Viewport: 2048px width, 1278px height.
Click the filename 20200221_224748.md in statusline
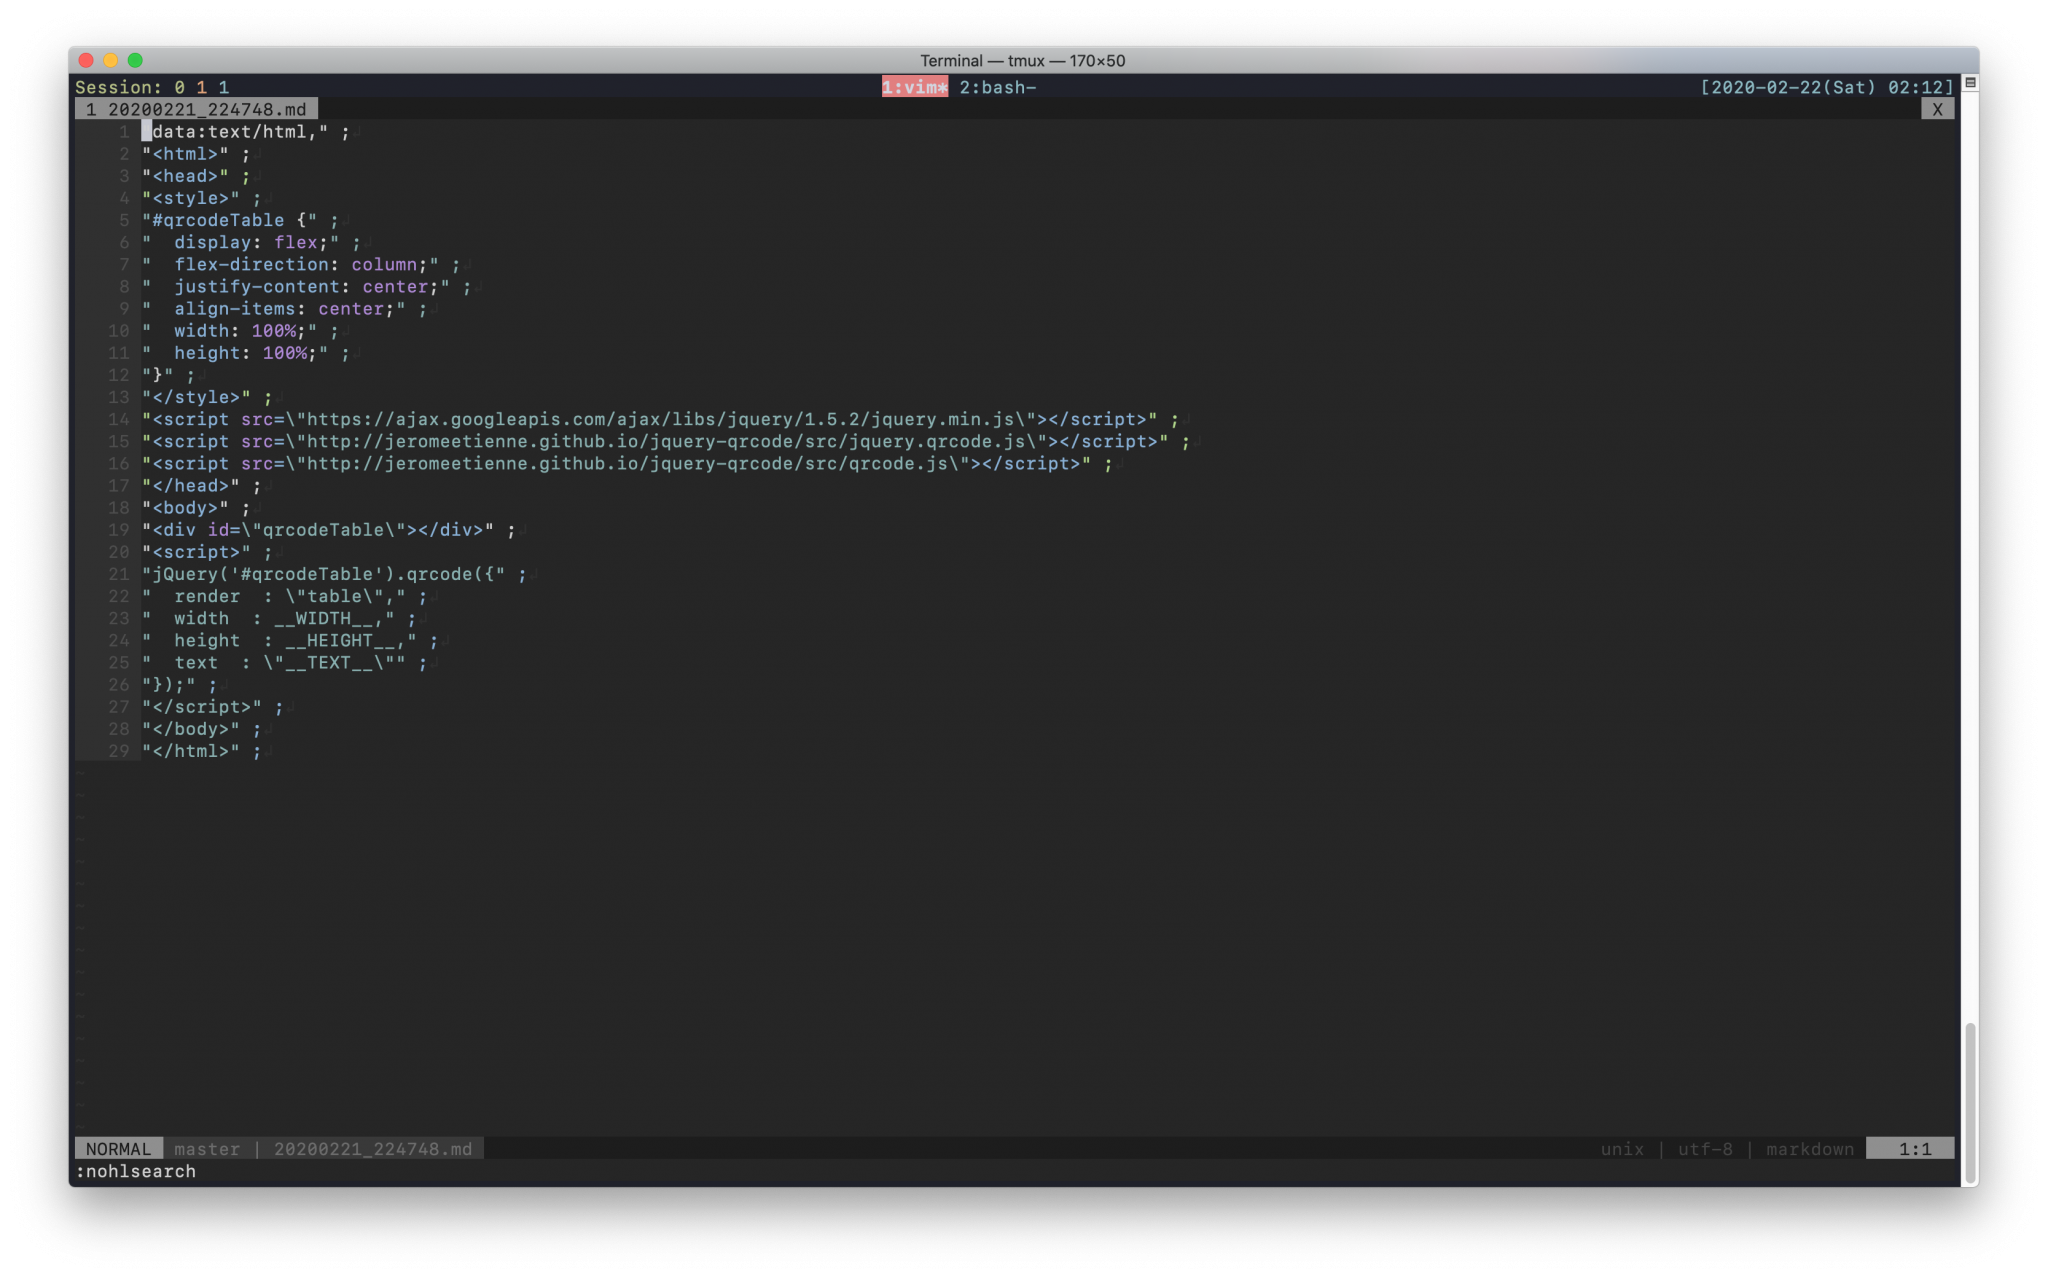[x=373, y=1148]
